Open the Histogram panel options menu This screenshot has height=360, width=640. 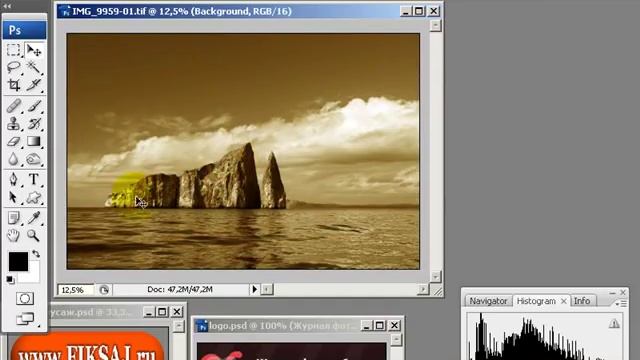click(x=621, y=304)
